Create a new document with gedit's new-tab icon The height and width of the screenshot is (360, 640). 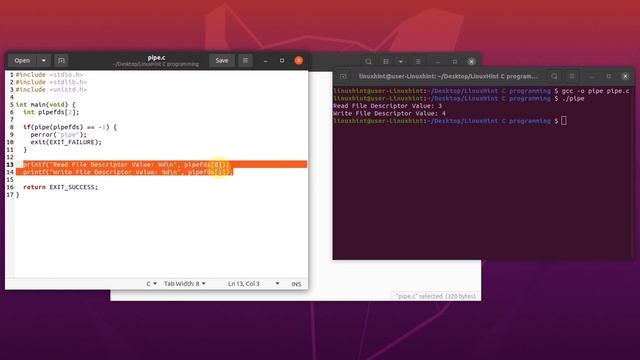click(x=61, y=60)
